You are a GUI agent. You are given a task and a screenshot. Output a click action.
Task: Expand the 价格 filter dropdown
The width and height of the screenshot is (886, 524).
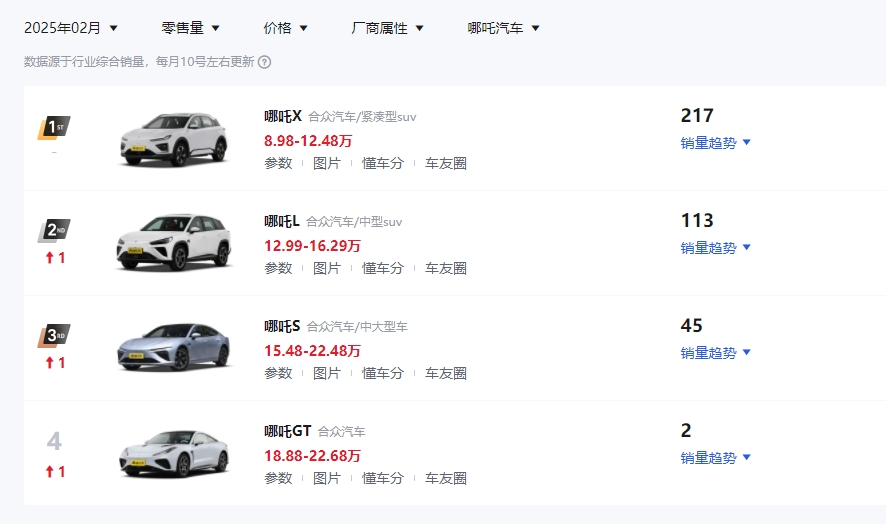point(285,28)
